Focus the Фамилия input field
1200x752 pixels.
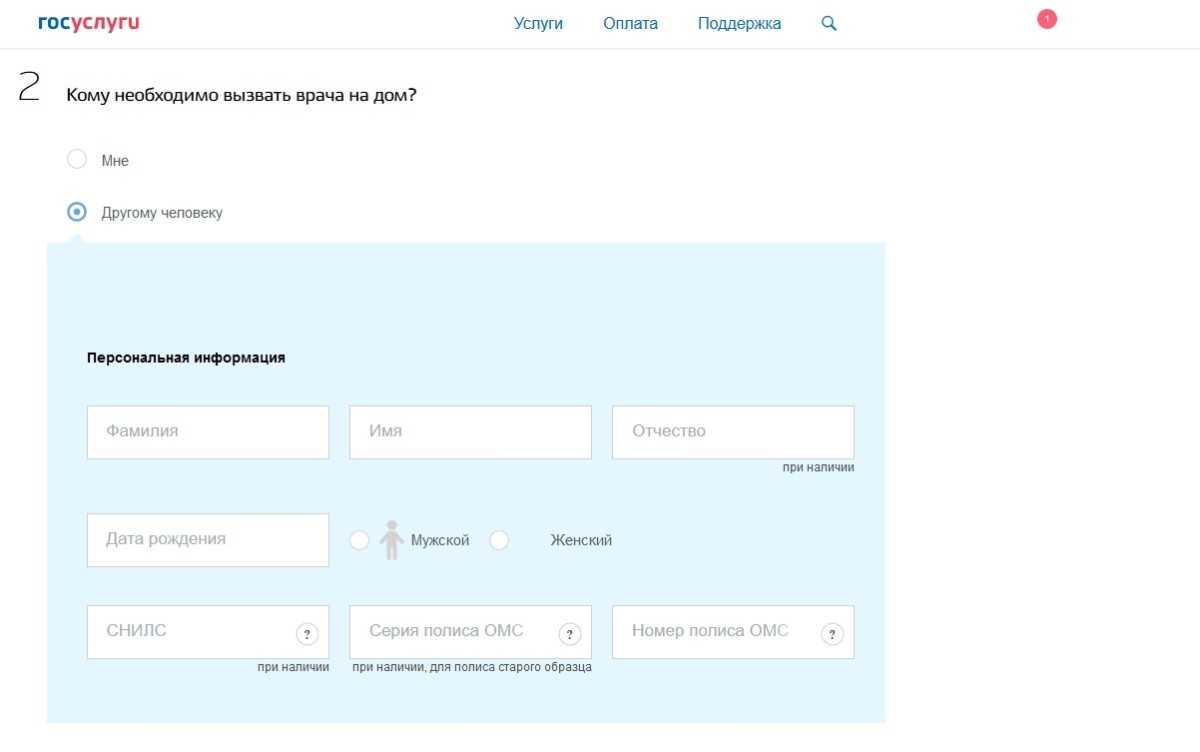[x=208, y=432]
